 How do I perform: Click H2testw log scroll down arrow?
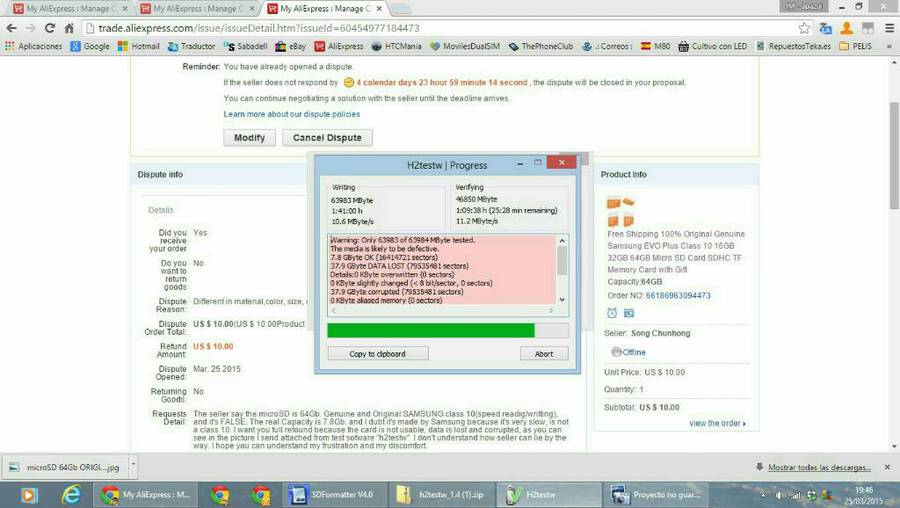click(x=562, y=299)
